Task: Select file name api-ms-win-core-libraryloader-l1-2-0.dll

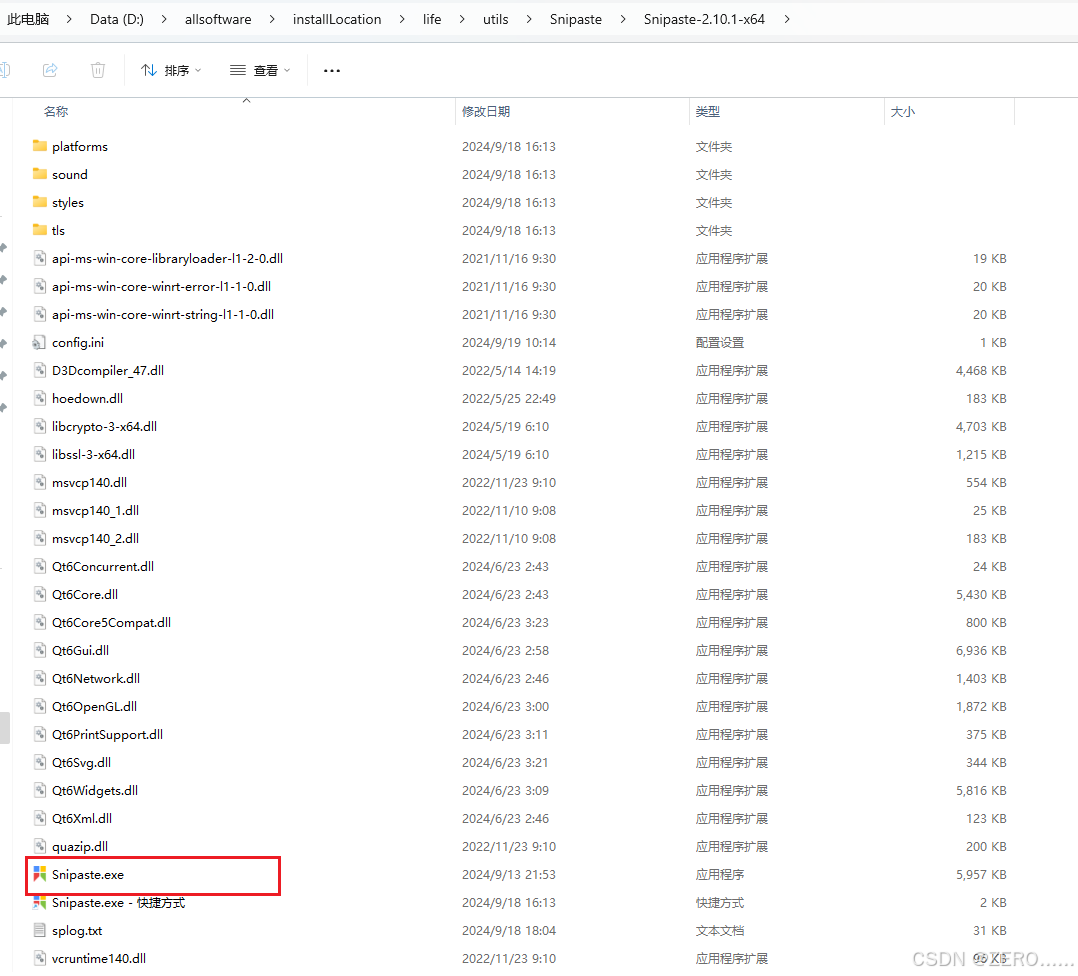Action: click(167, 258)
